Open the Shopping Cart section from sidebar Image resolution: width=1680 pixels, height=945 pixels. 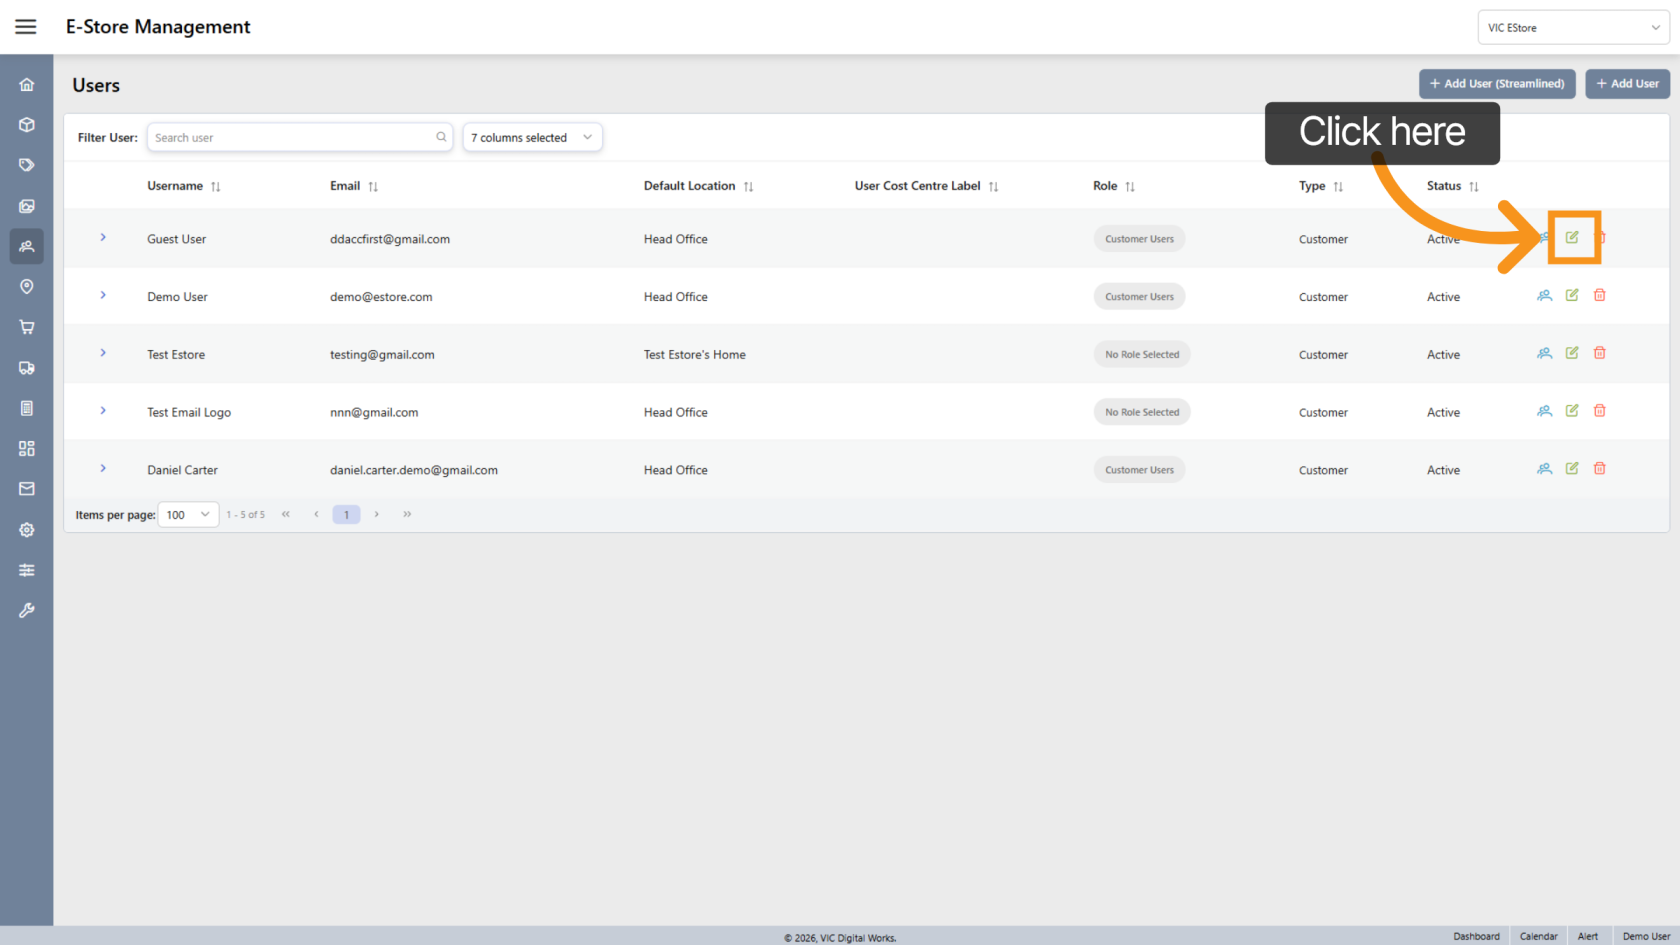click(x=26, y=327)
